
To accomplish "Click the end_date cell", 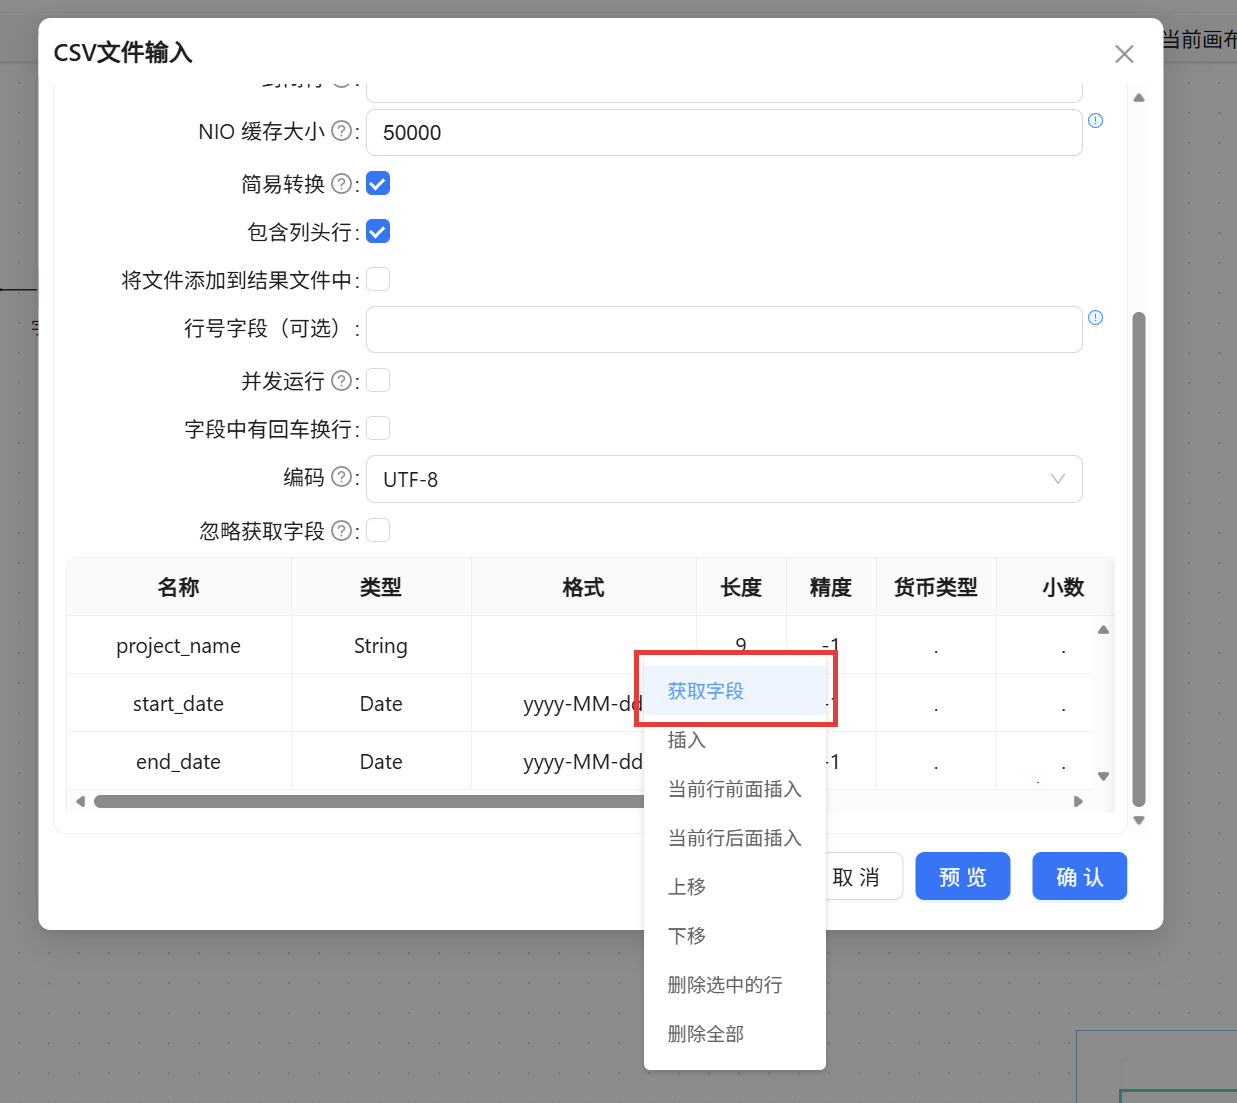I will click(179, 762).
